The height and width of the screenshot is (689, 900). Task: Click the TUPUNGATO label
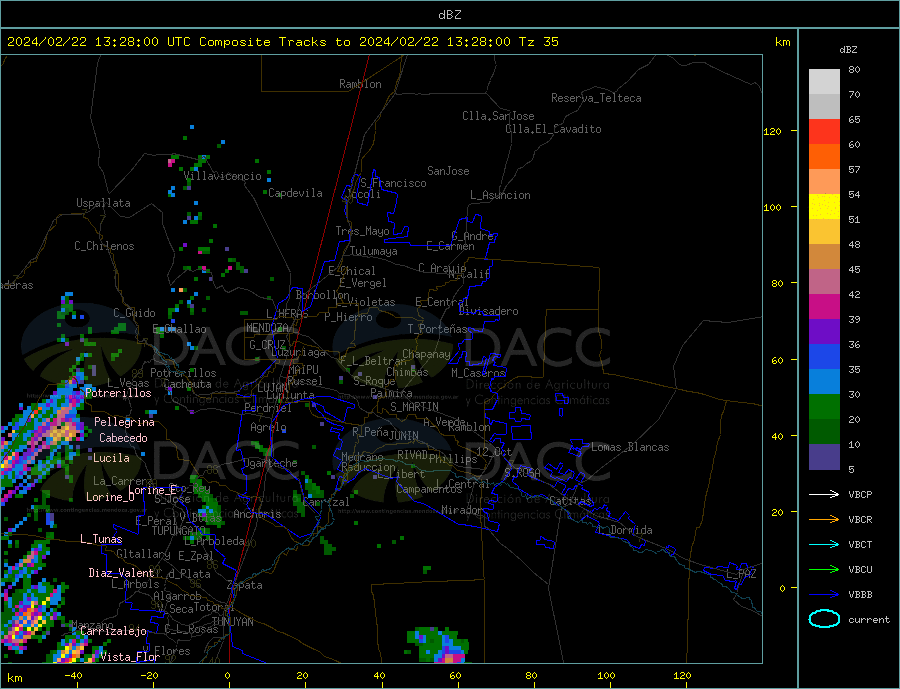point(179,531)
